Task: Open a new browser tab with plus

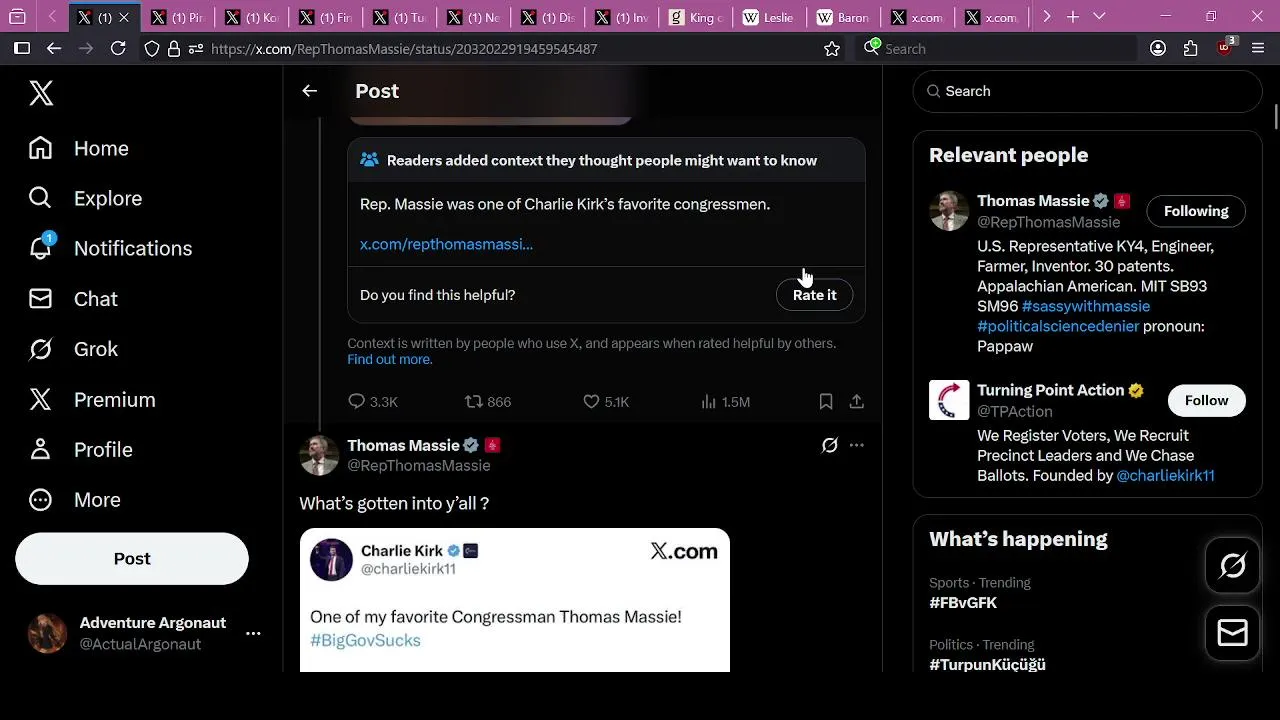Action: [1073, 17]
